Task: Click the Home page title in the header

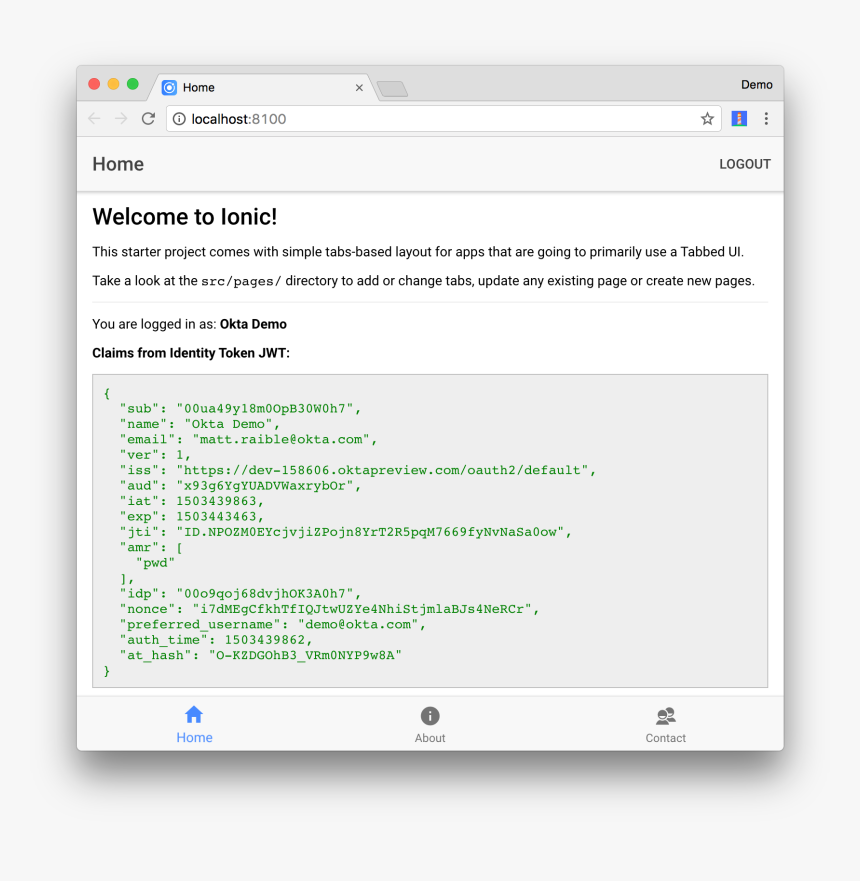Action: pos(118,164)
